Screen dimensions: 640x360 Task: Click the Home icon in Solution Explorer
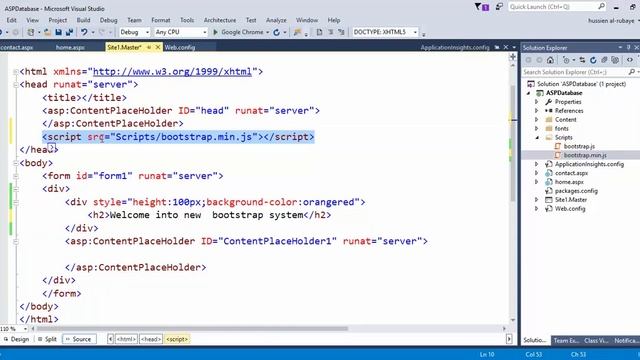(x=550, y=60)
